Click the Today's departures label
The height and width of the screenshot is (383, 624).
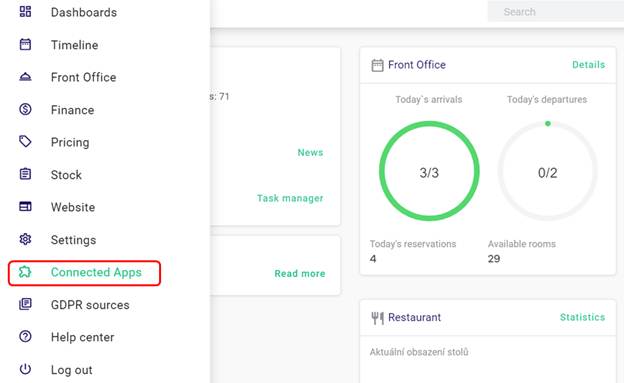click(547, 100)
